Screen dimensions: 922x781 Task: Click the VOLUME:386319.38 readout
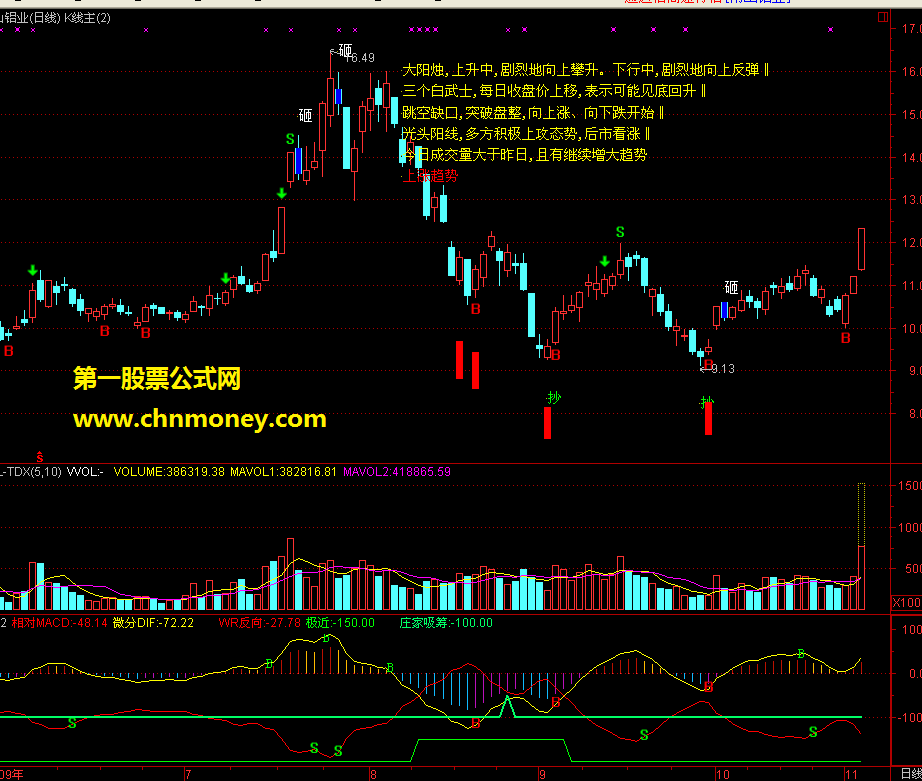click(x=169, y=472)
